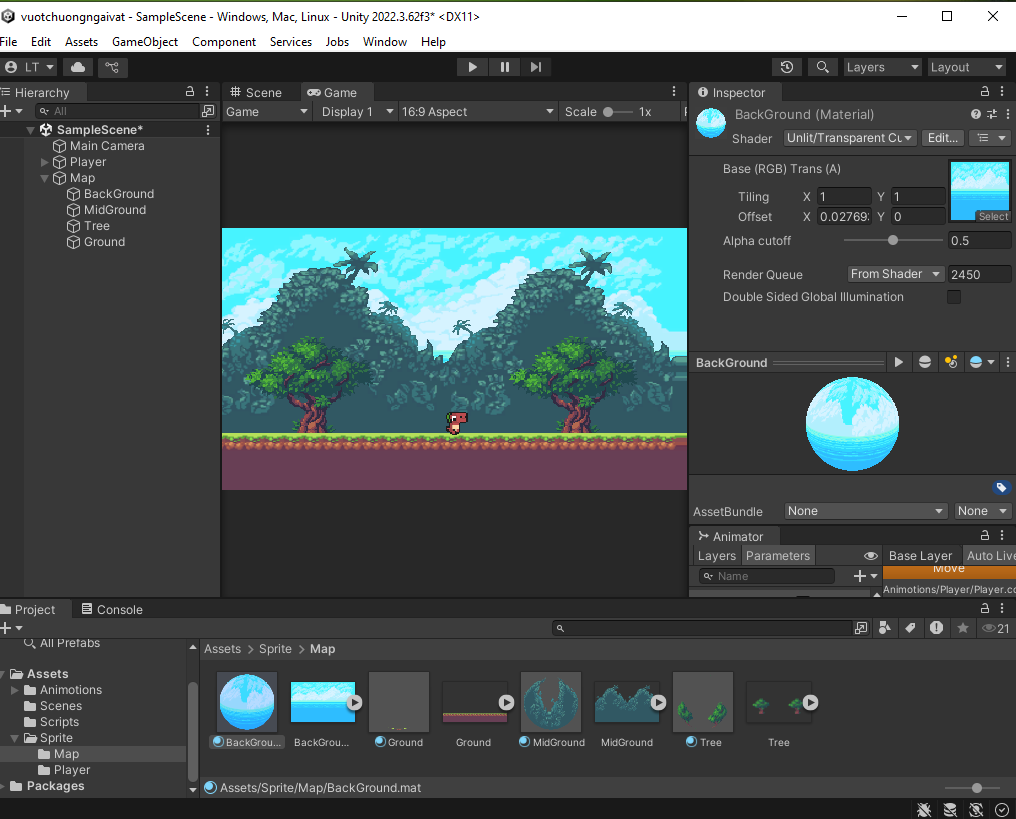1016x819 pixels.
Task: Click the Play button in the toolbar
Action: 472,67
